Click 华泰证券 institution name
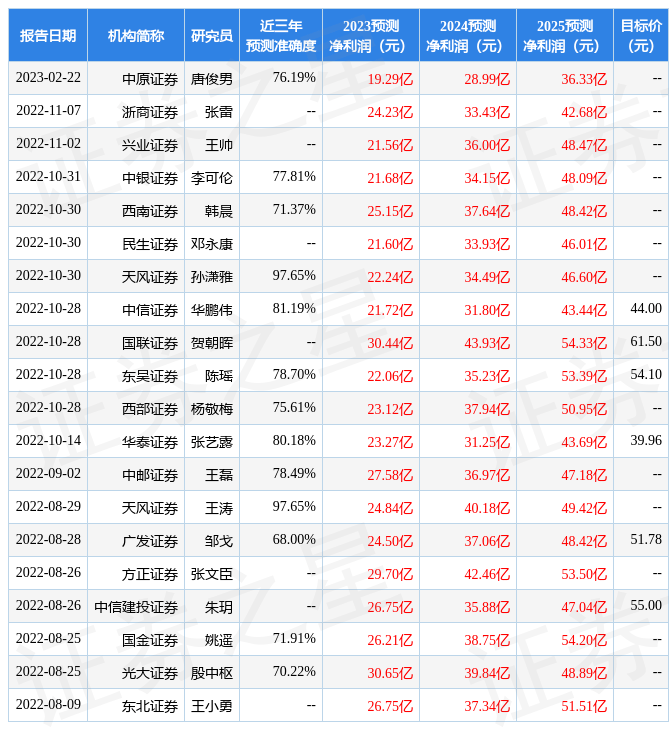This screenshot has width=669, height=730. (150, 443)
